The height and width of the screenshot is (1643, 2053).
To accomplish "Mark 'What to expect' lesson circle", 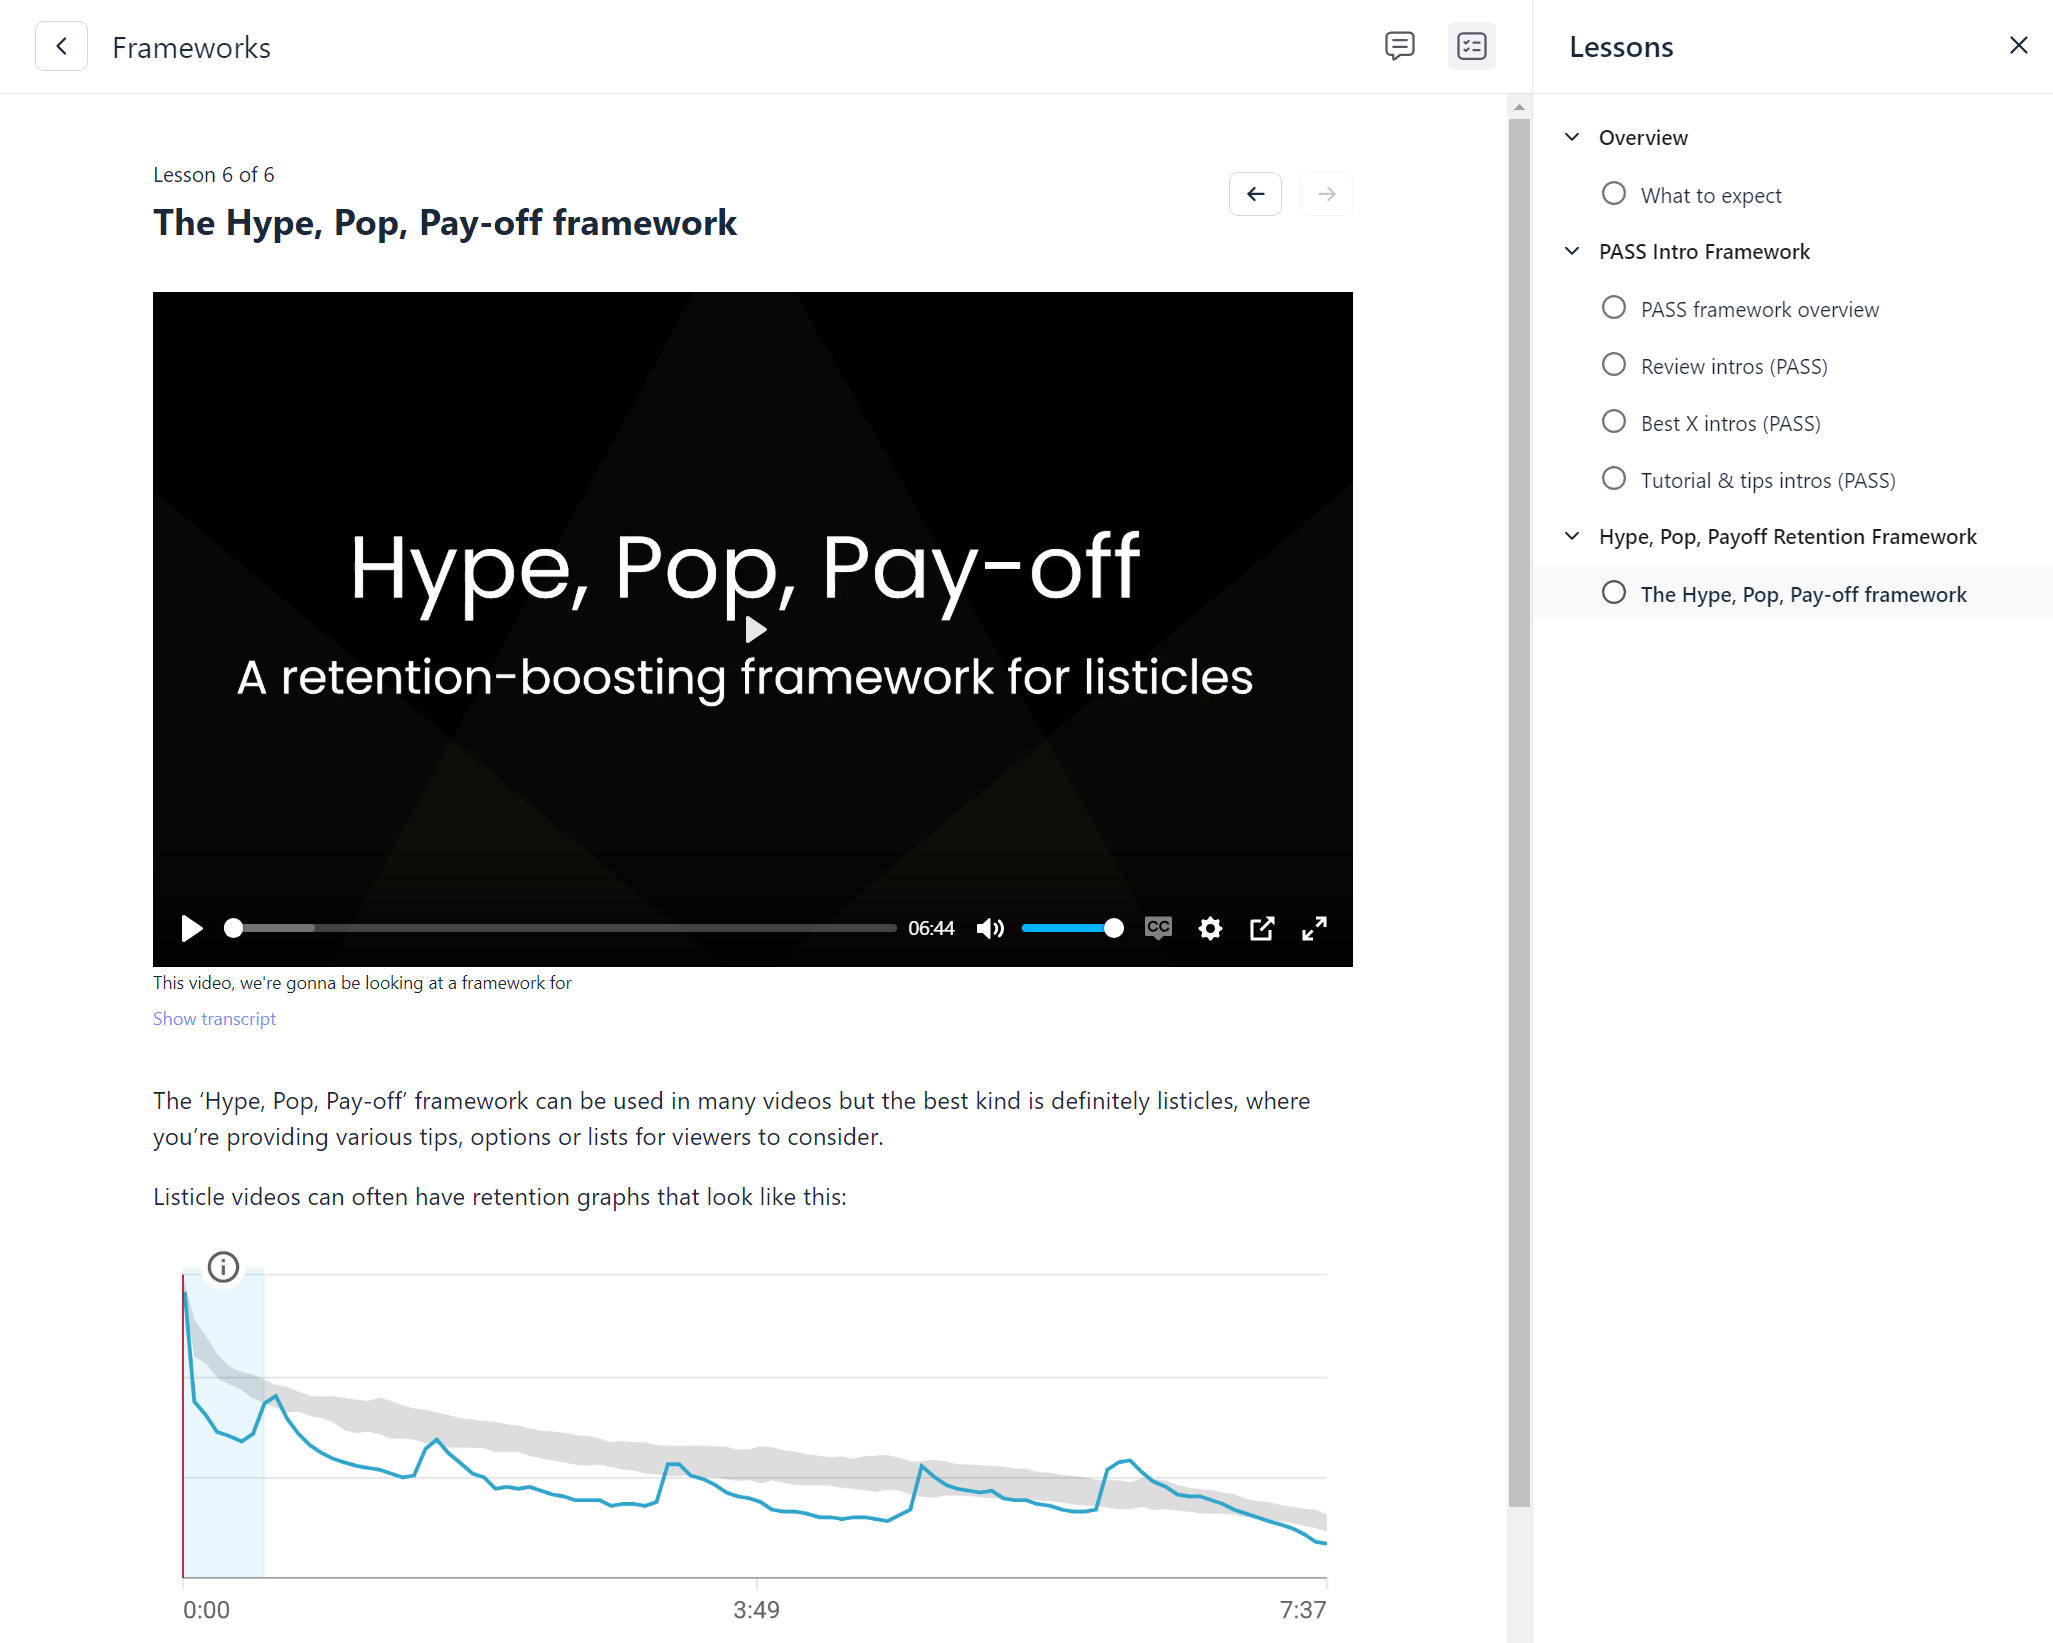I will click(x=1614, y=194).
